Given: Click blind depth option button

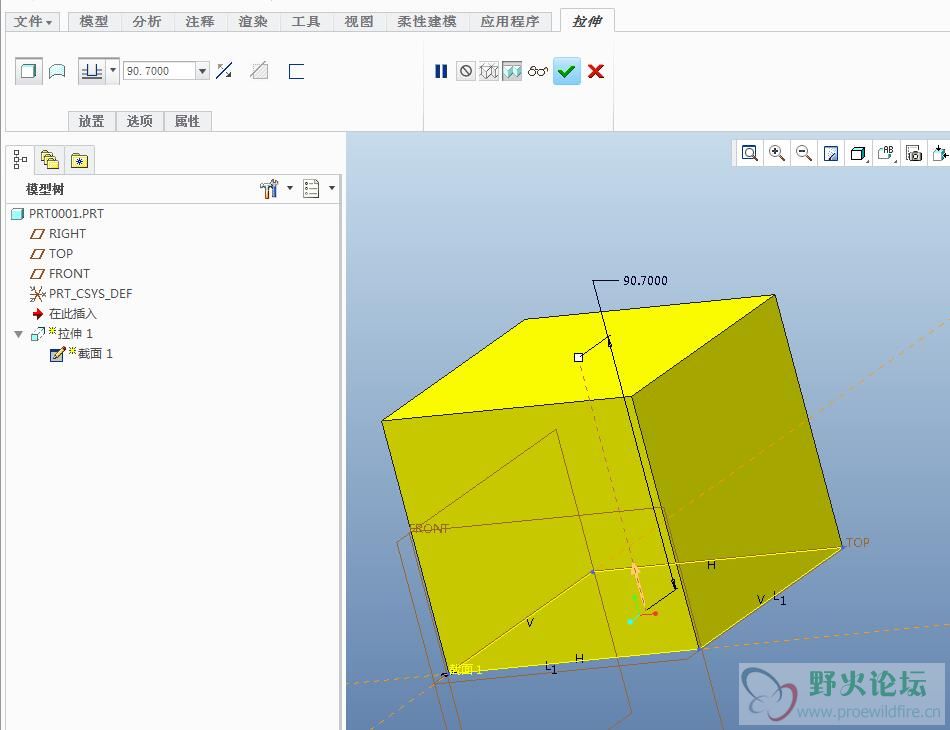Looking at the screenshot, I should point(92,71).
